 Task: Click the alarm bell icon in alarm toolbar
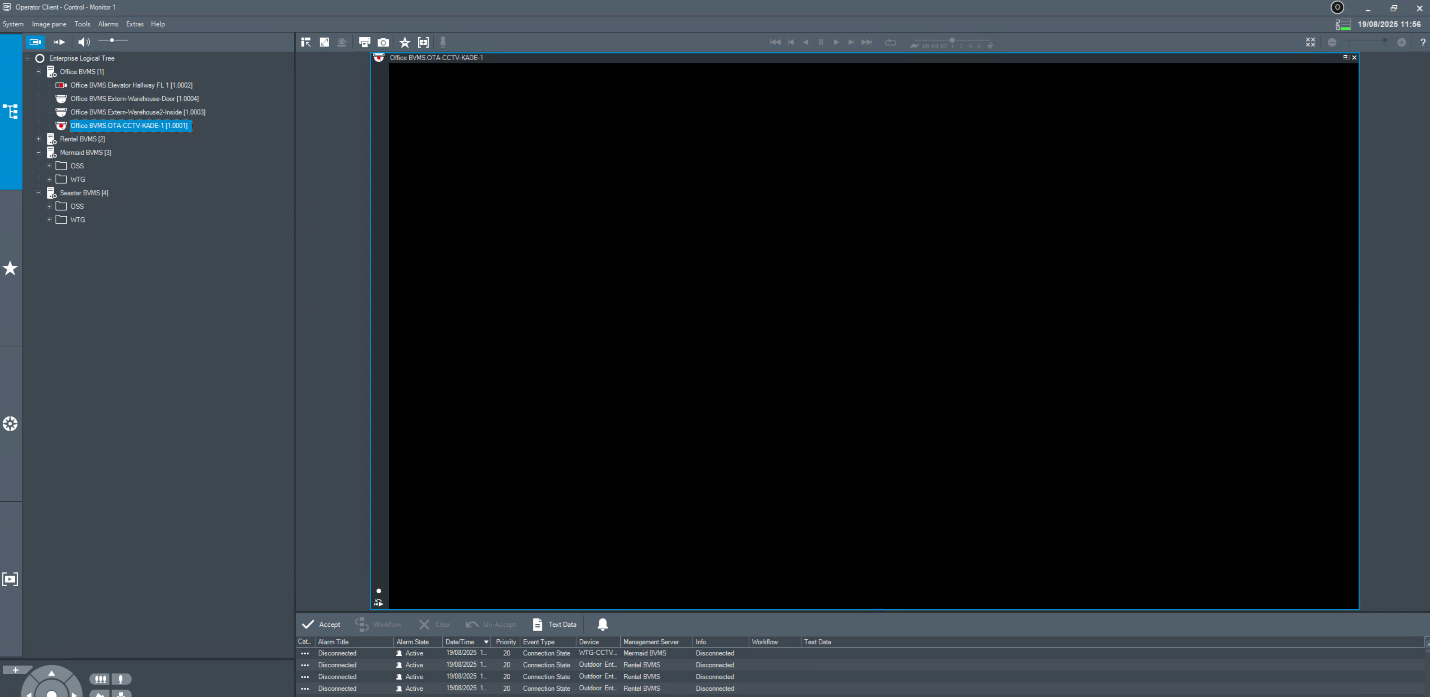602,624
